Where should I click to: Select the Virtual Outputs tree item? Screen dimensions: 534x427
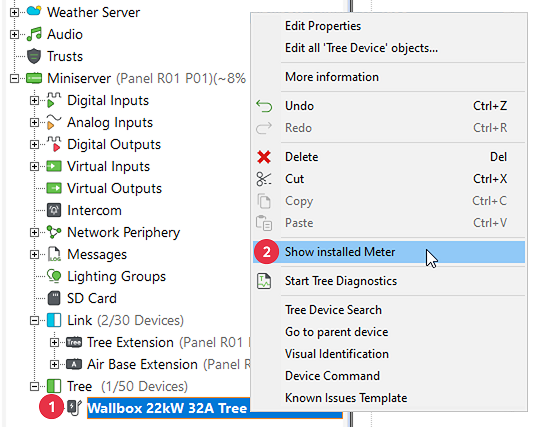coord(114,188)
